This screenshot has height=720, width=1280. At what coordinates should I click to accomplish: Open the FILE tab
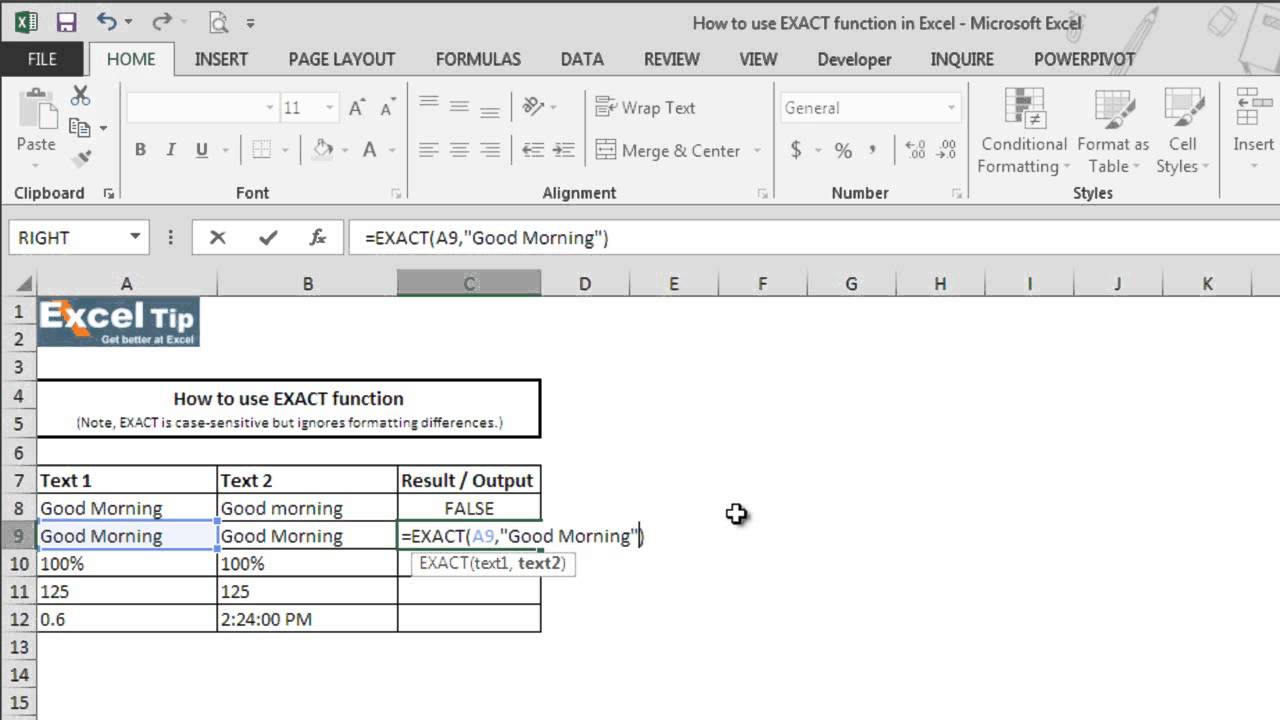point(42,59)
